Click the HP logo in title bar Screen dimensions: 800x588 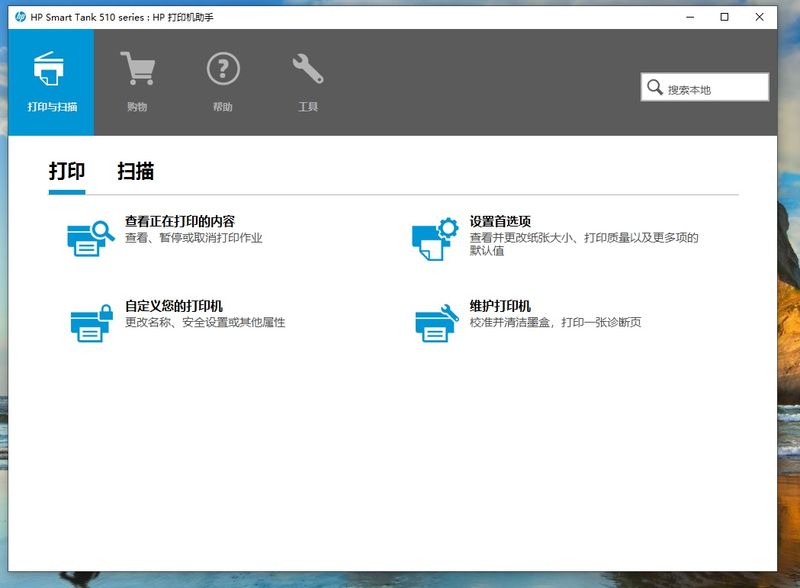pos(20,17)
